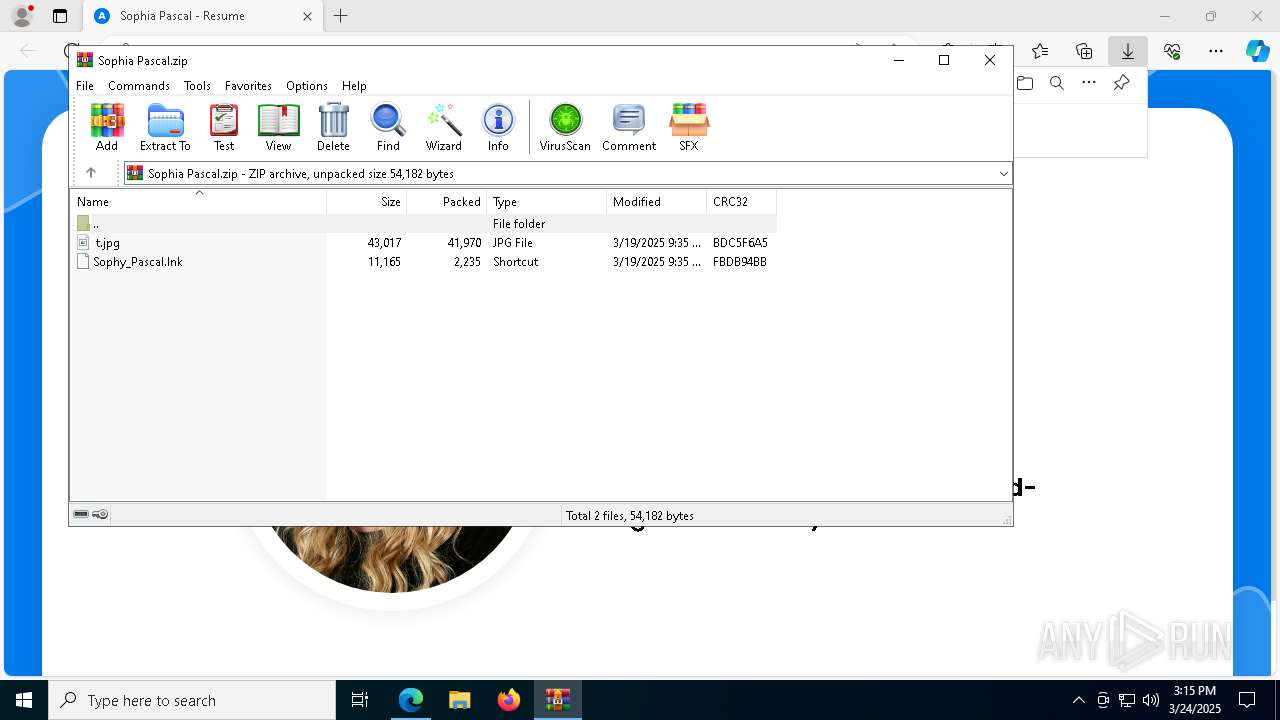Viewport: 1280px width, 720px height.
Task: Open Firefox from the taskbar
Action: tap(509, 700)
